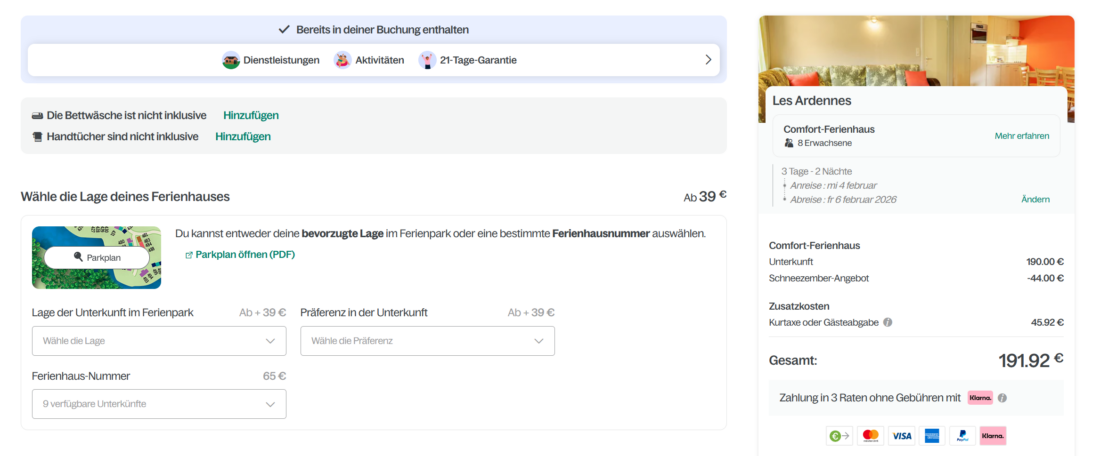Click the Dienstleistungen label

[x=281, y=60]
